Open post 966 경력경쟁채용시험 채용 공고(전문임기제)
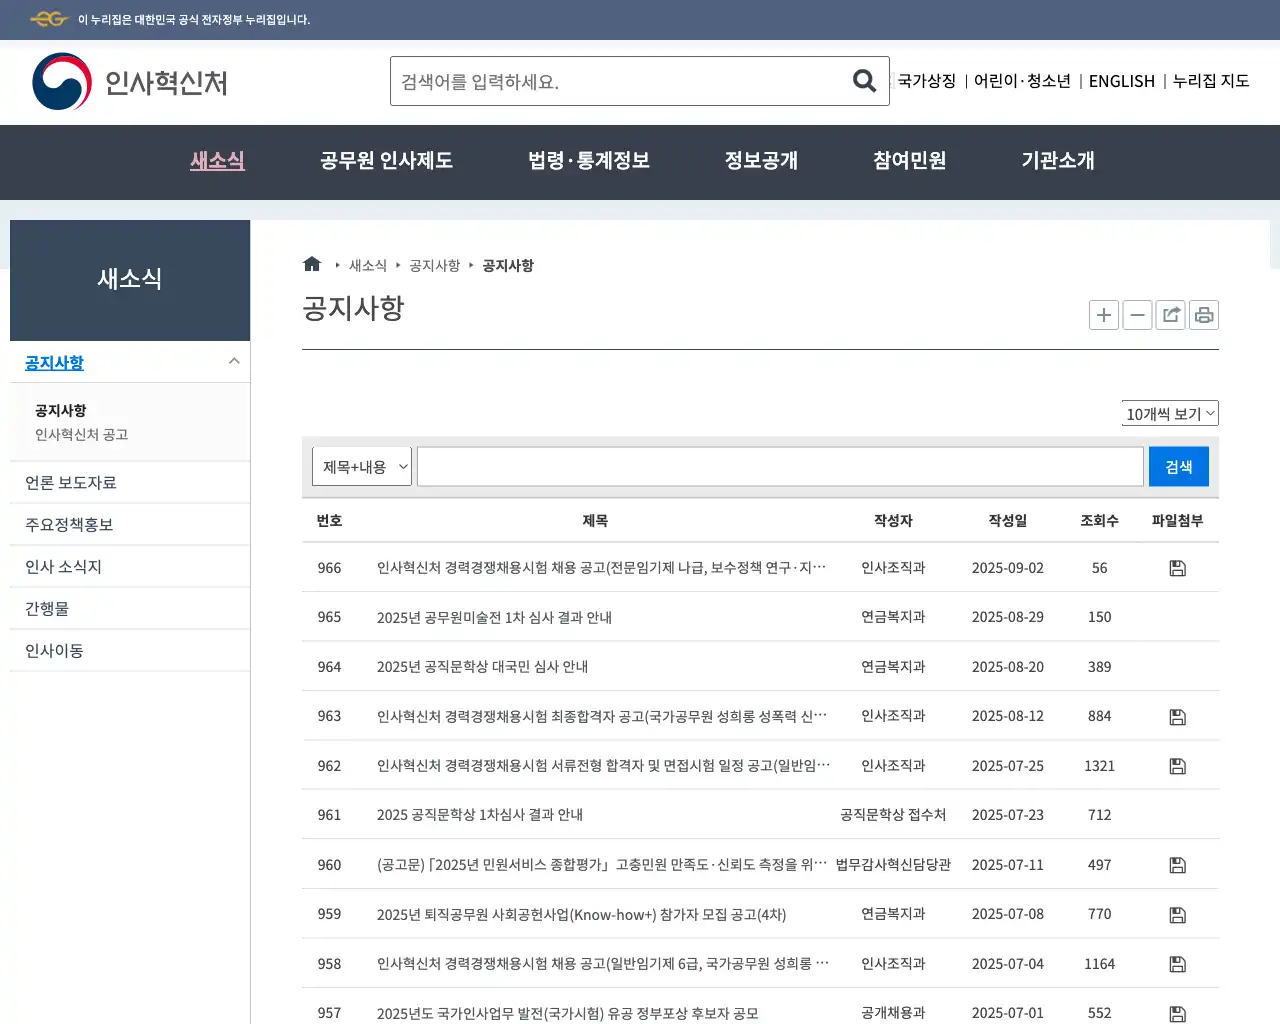 [x=602, y=568]
